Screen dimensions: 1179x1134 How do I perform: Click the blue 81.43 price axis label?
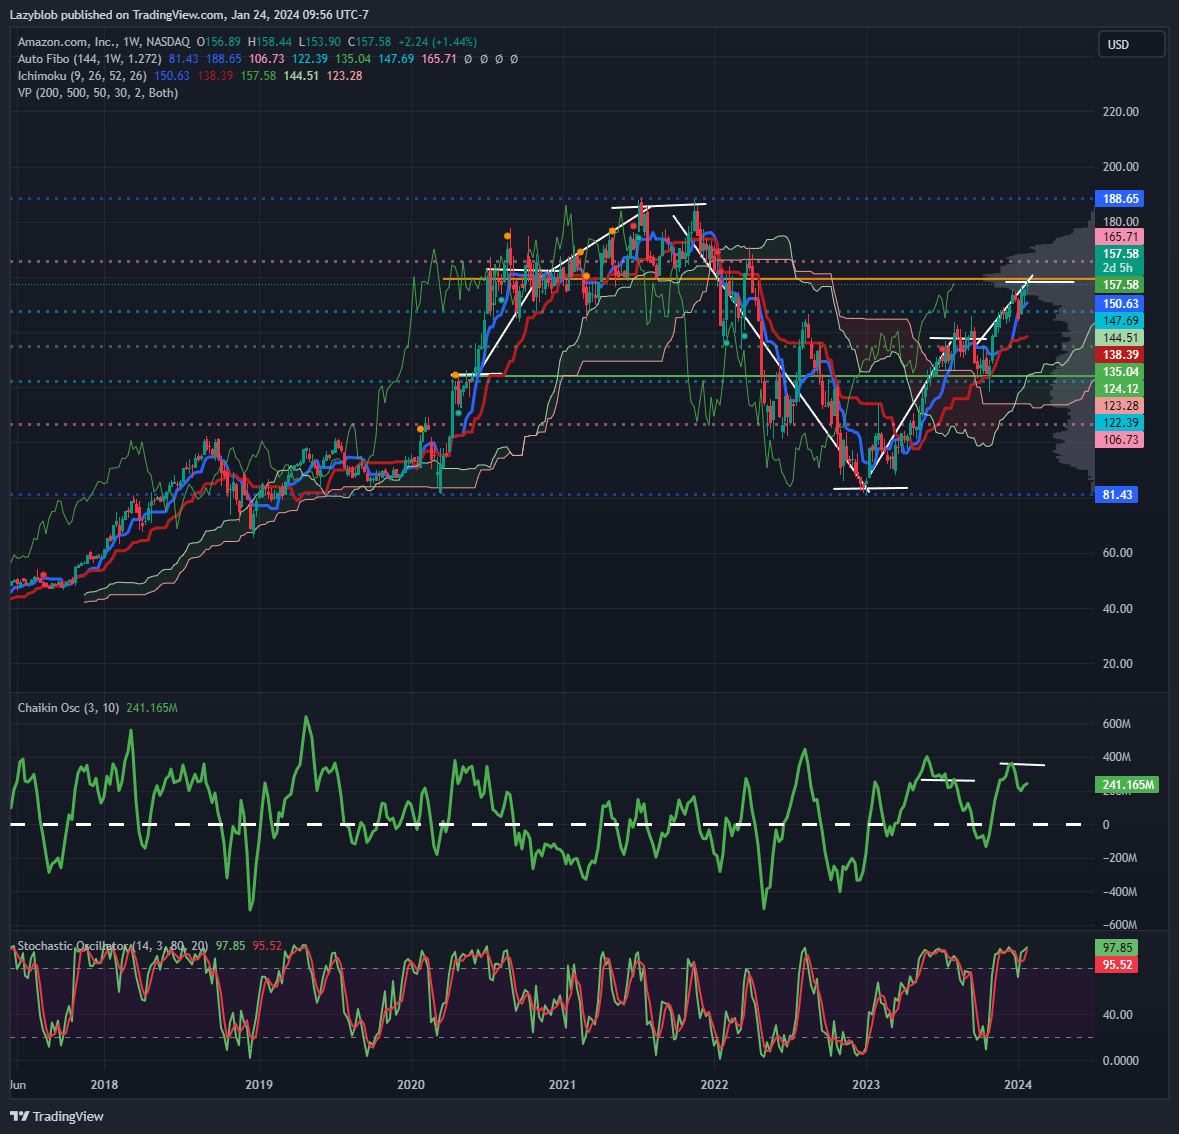coord(1117,495)
